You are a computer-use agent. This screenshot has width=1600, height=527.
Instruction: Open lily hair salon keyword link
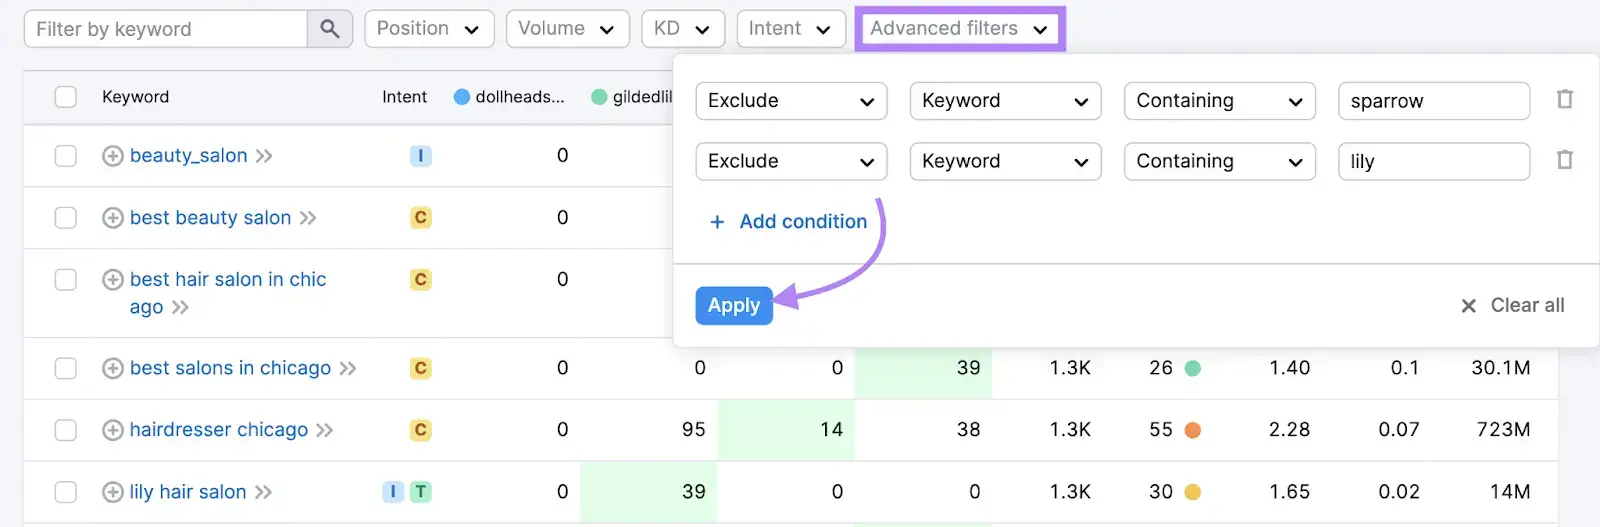188,492
